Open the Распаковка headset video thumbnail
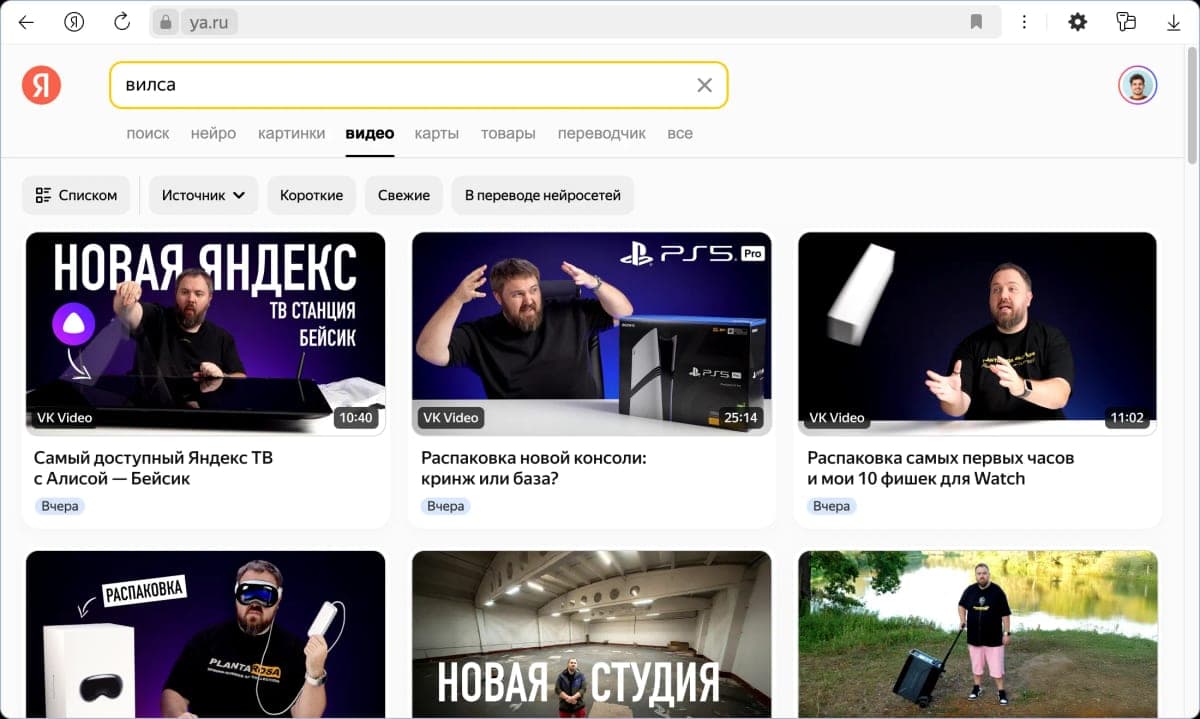This screenshot has height=719, width=1200. click(205, 633)
